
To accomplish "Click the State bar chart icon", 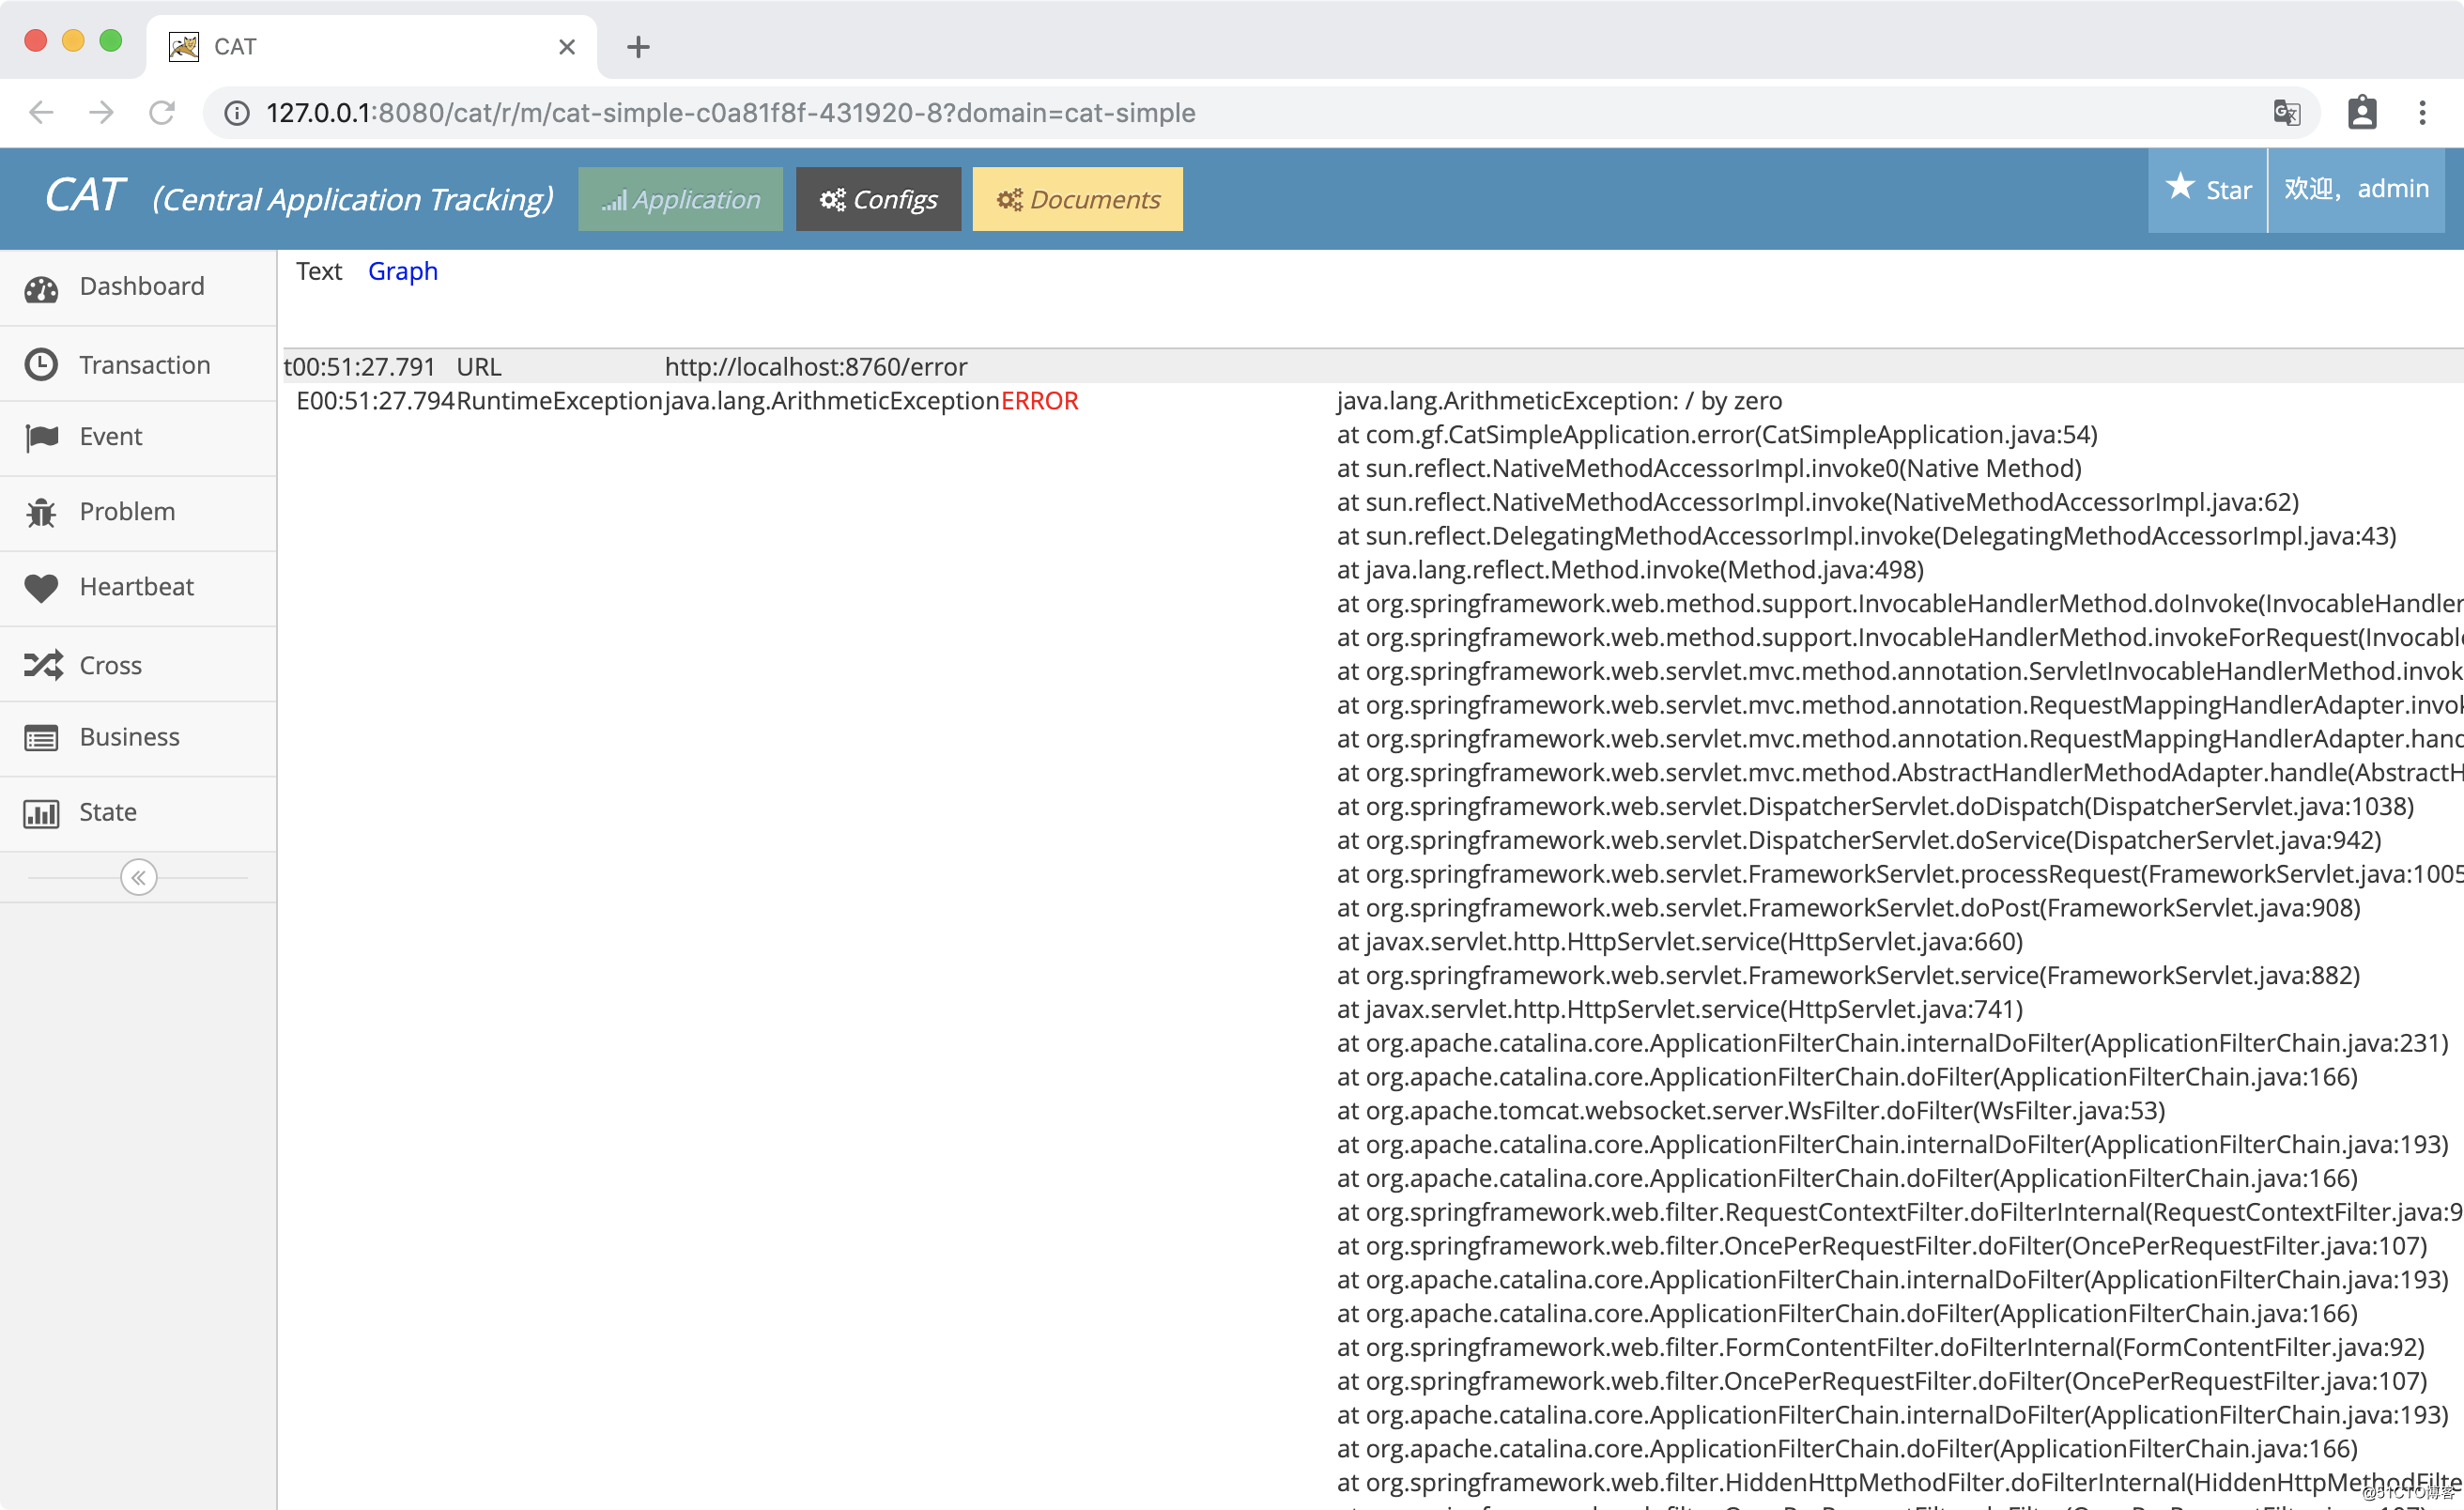I will (41, 813).
